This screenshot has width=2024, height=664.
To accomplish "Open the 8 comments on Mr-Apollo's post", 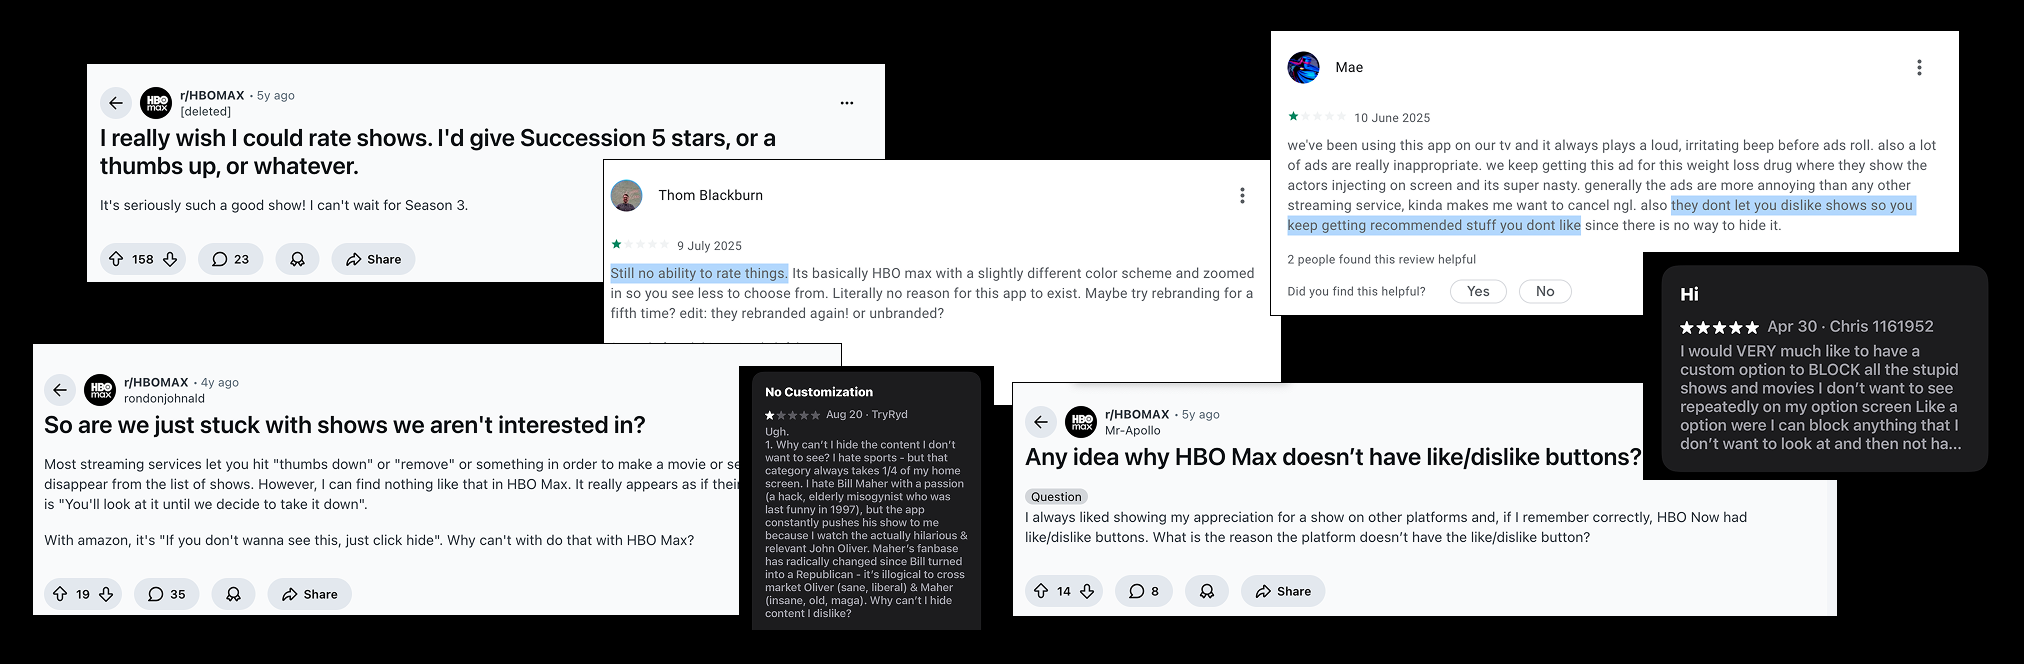I will [x=1144, y=591].
